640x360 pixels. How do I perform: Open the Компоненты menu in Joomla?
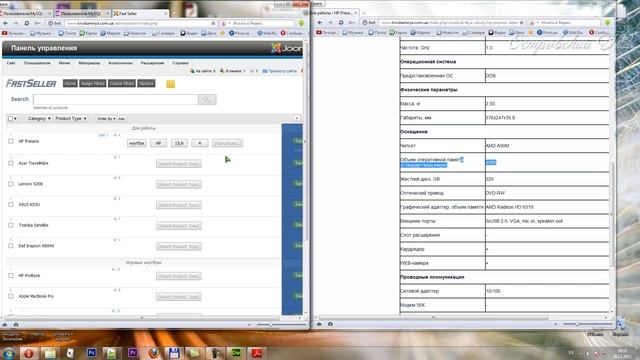120,63
